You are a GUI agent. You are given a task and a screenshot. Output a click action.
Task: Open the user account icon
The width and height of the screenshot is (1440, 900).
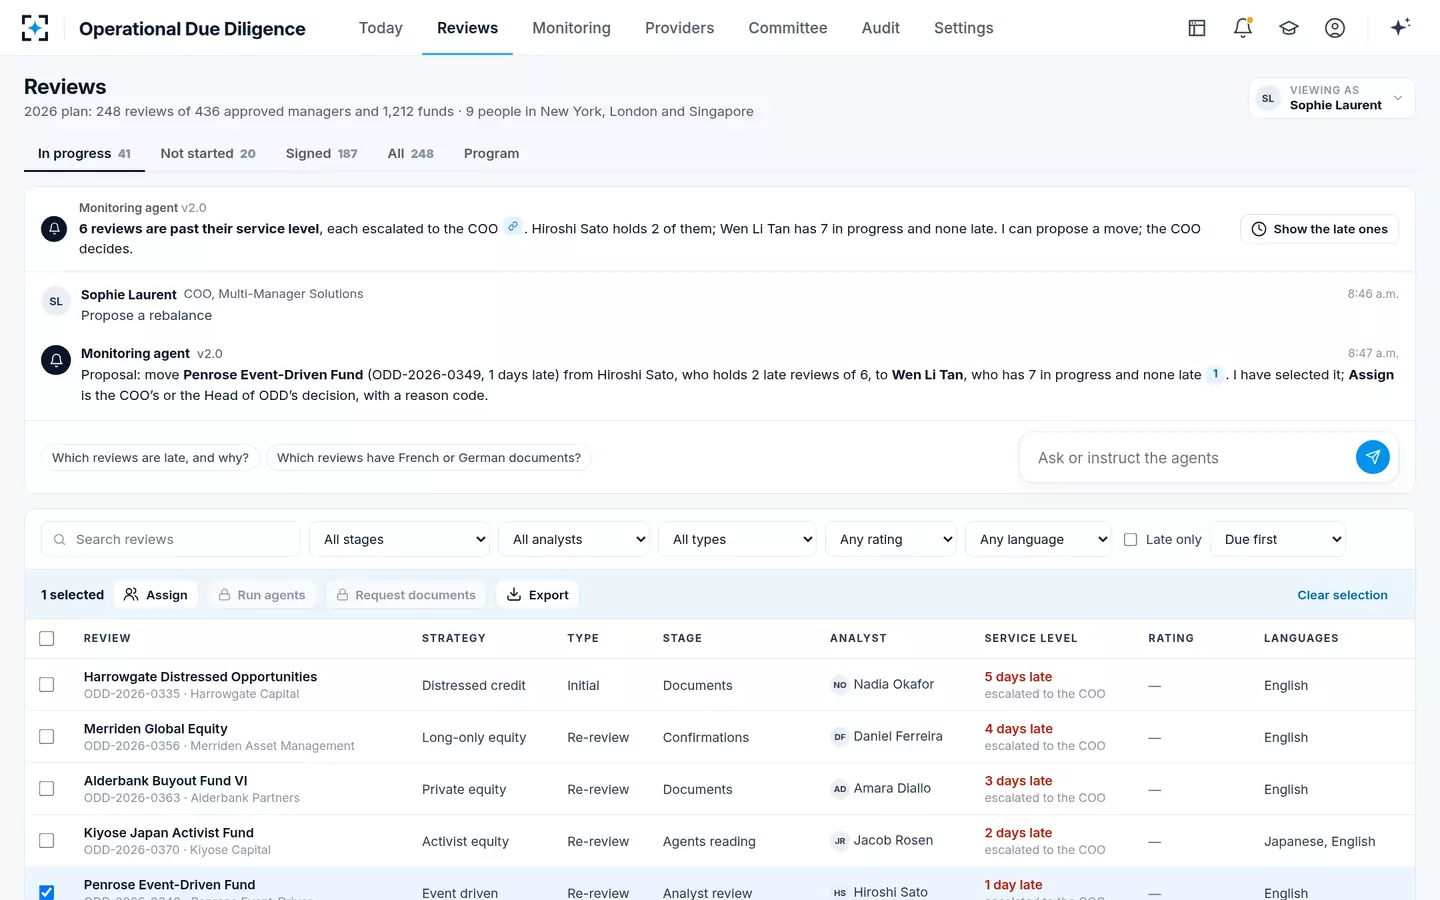pyautogui.click(x=1335, y=28)
